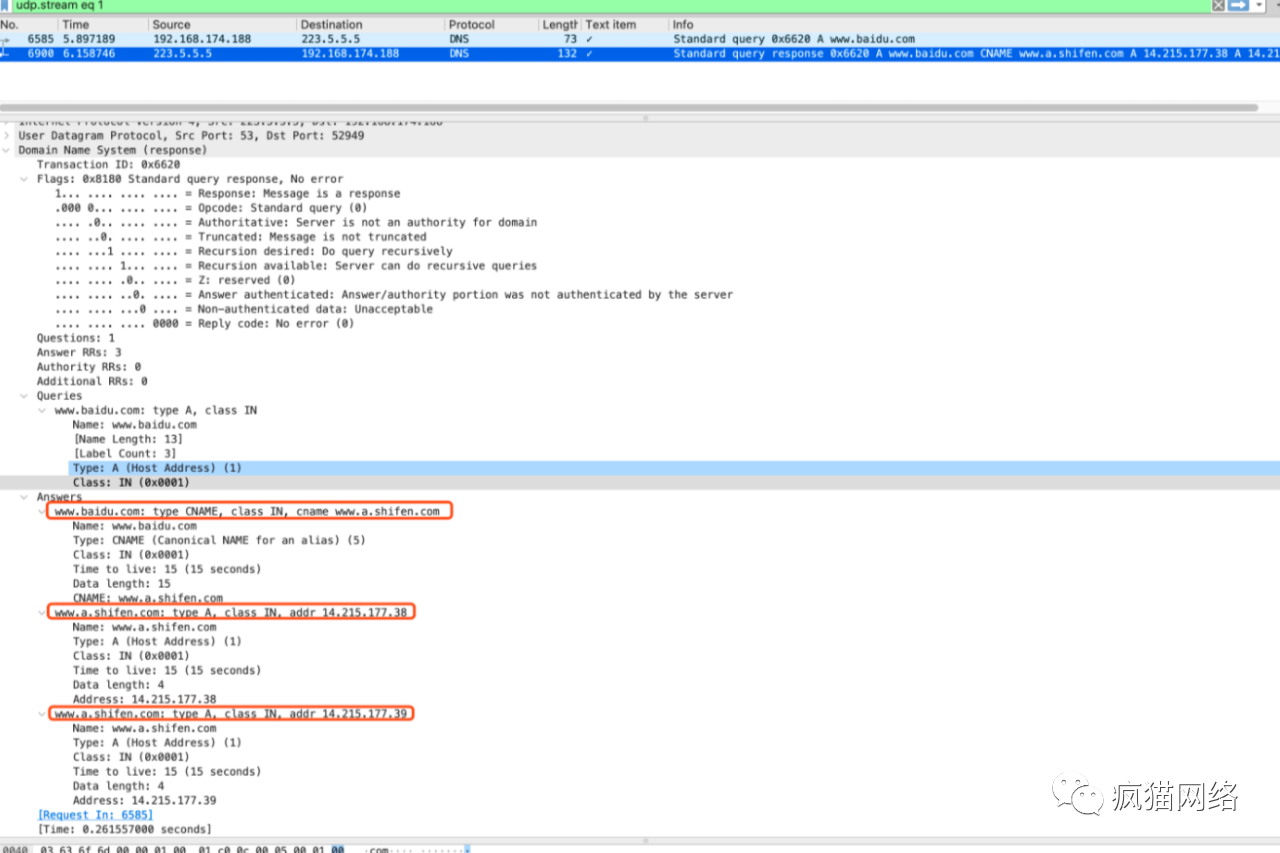Collapse the answer node for addr 14.215.177.39
Screen dimensions: 1280x853
point(43,714)
